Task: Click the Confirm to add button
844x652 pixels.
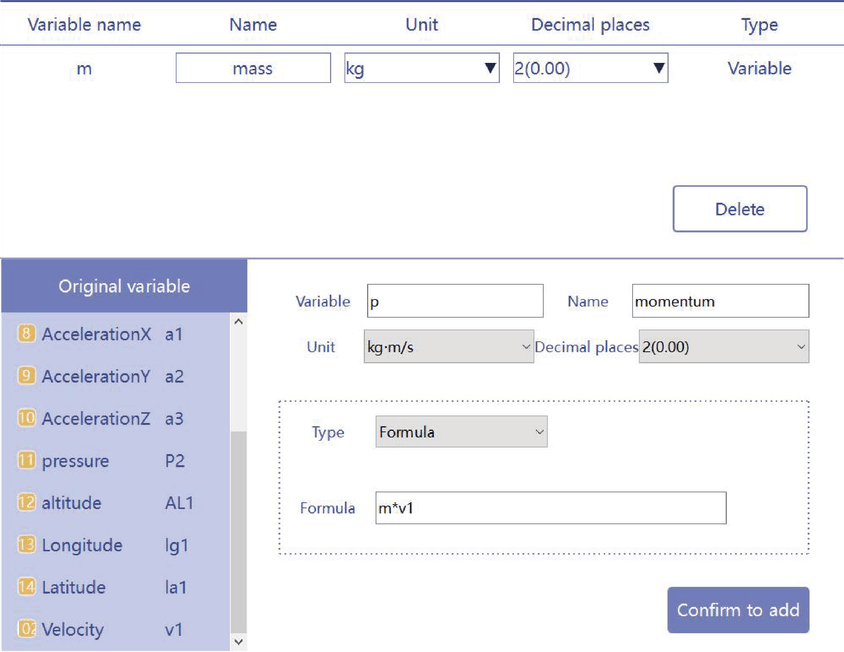Action: 738,610
